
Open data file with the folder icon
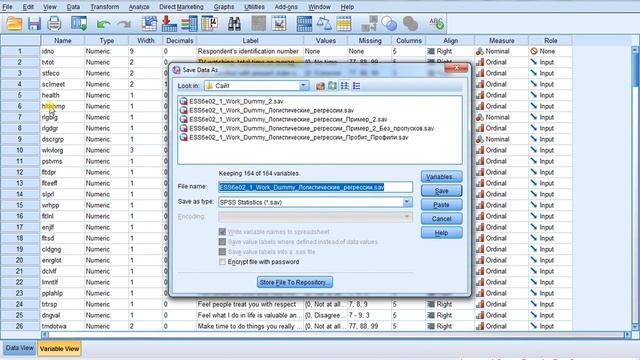(x=14, y=24)
